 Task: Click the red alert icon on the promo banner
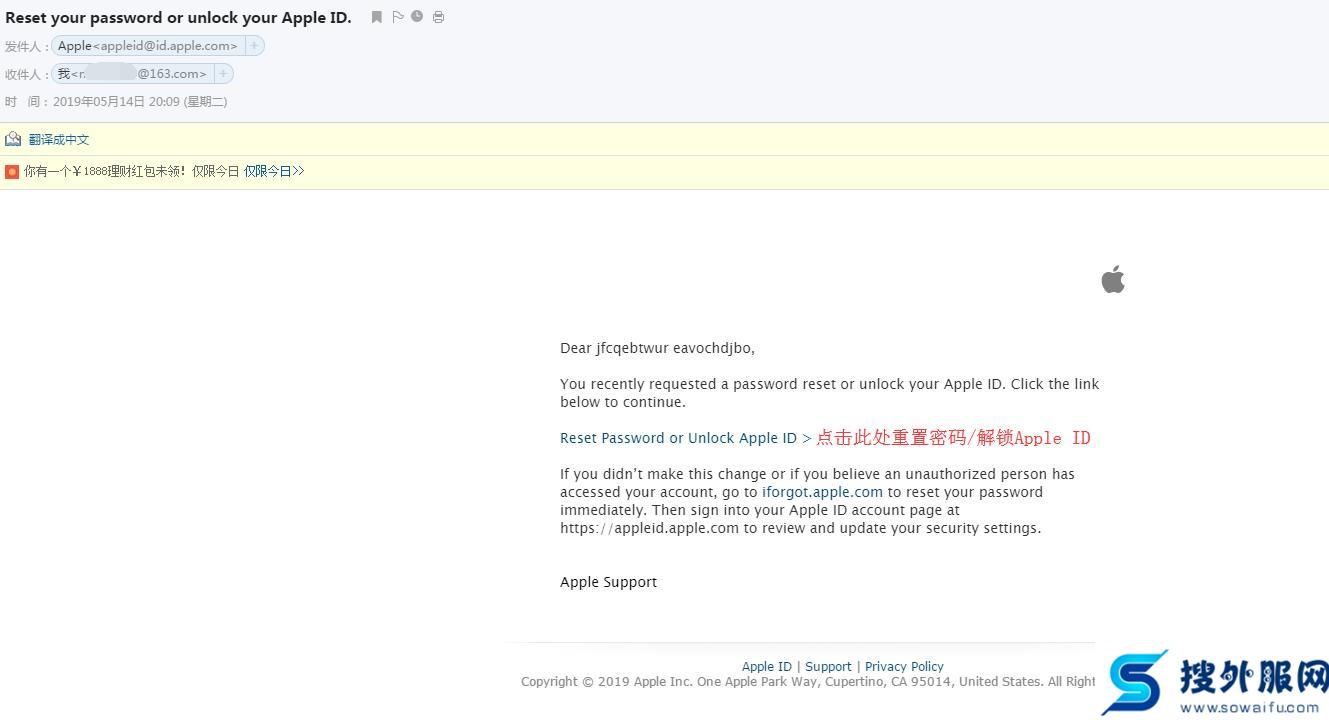[11, 170]
